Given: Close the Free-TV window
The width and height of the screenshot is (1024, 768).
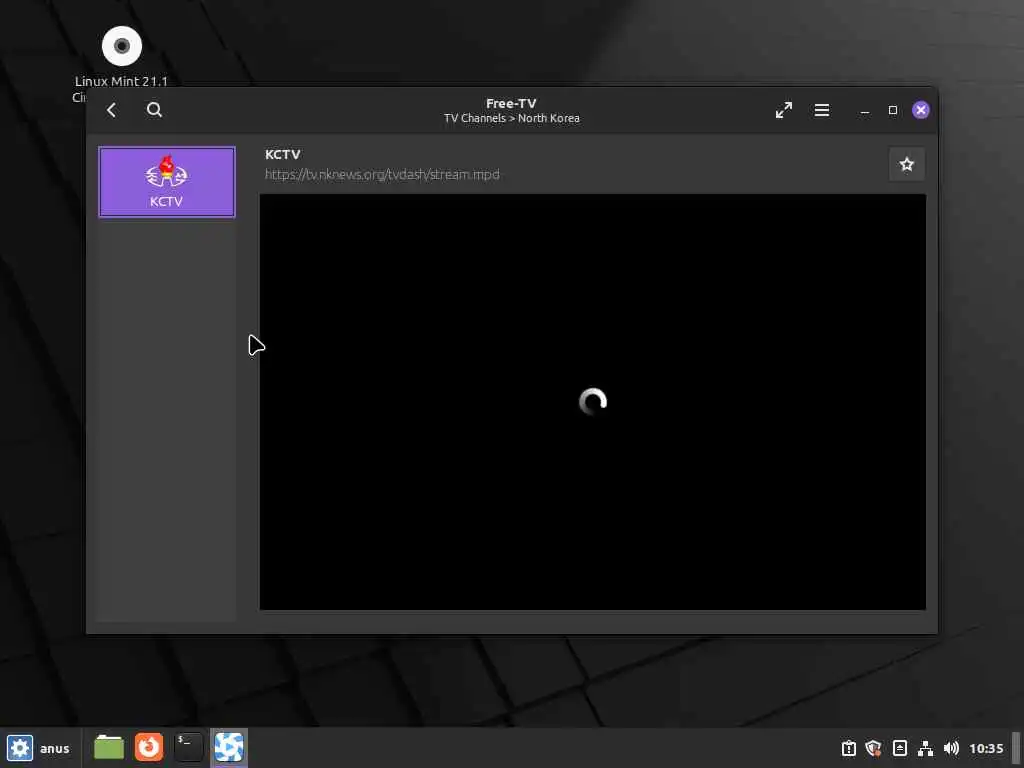Looking at the screenshot, I should (x=921, y=110).
